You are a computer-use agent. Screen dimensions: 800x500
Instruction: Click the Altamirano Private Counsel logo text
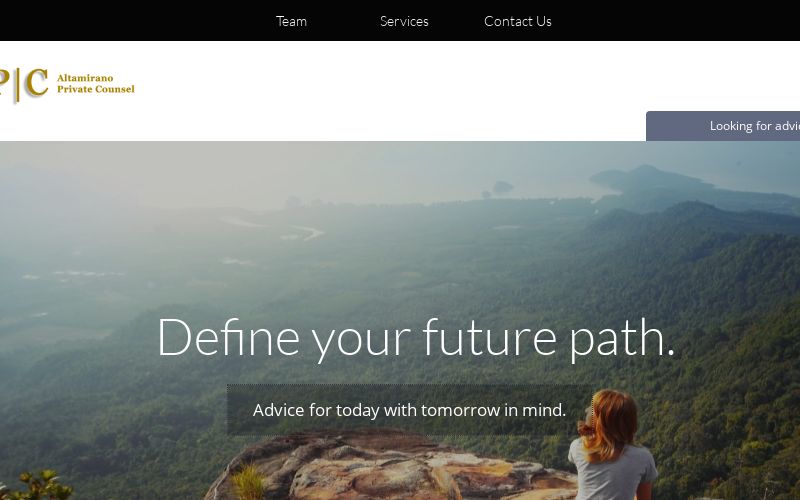pos(95,83)
